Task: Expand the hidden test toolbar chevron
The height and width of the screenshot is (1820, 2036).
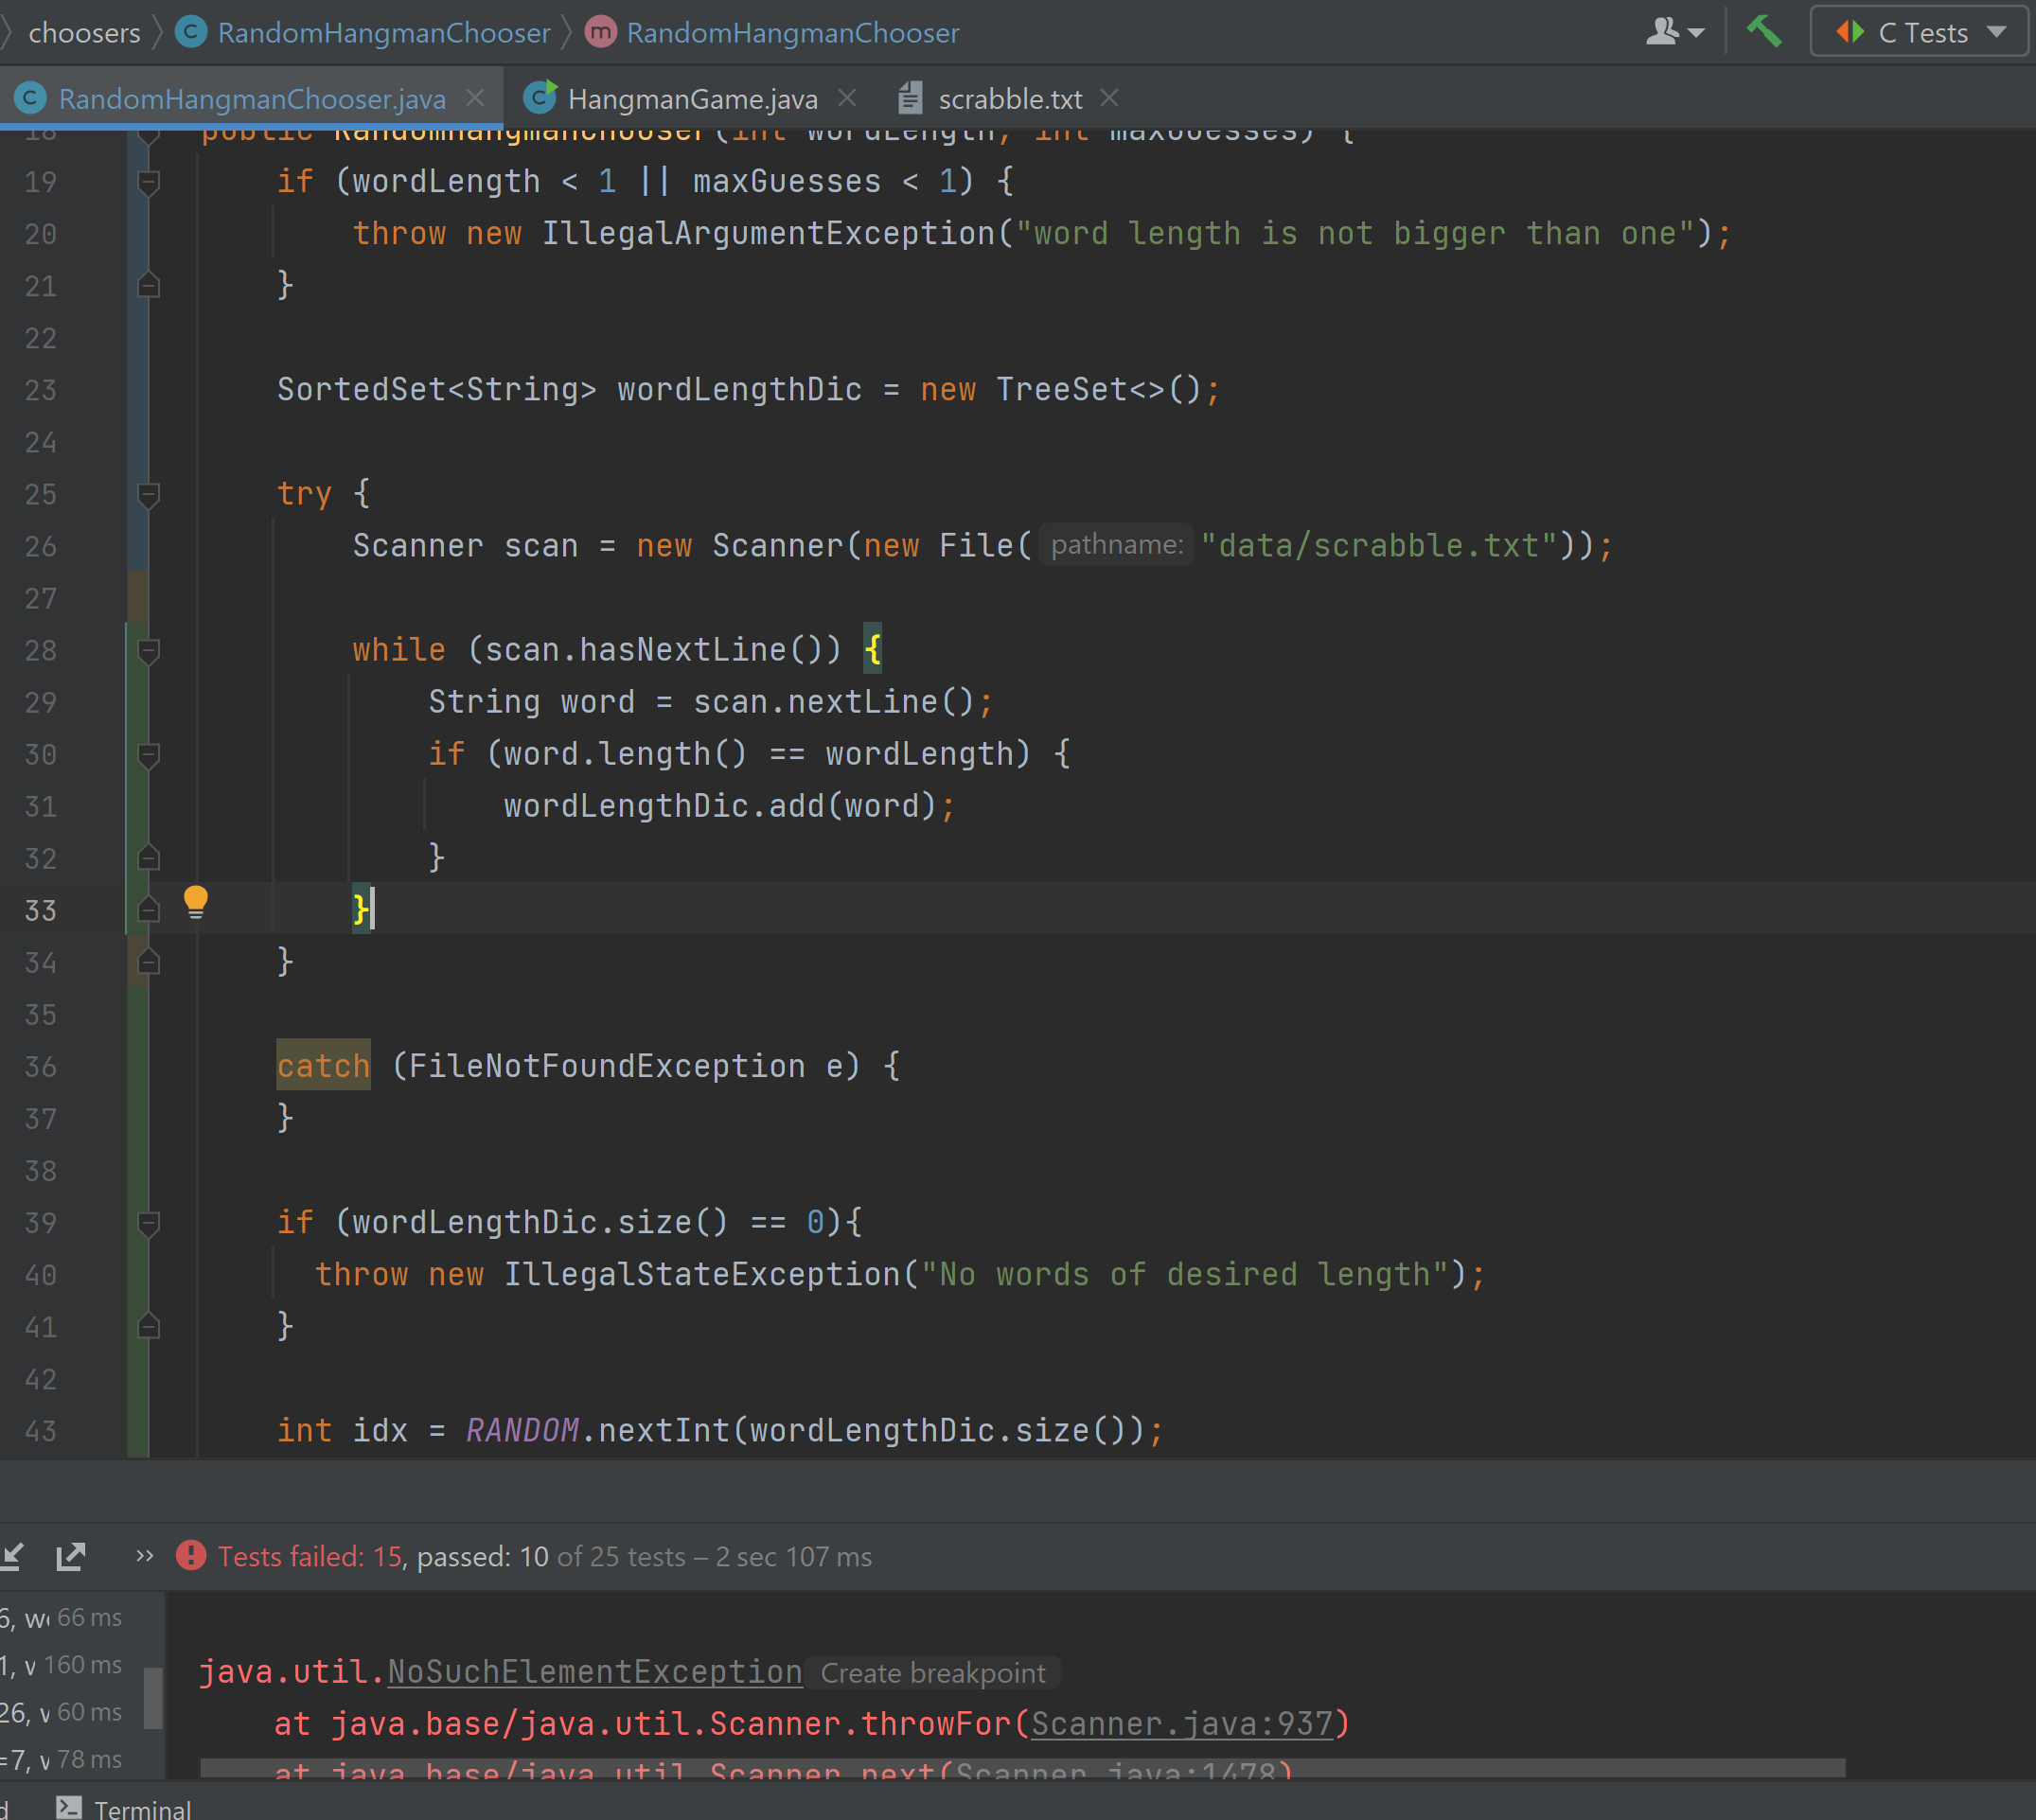Action: (x=145, y=1556)
